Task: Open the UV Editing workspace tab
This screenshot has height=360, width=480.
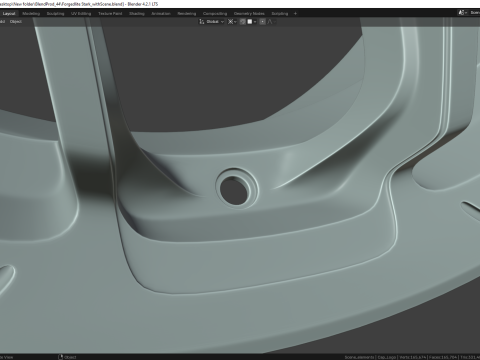Action: coord(81,13)
